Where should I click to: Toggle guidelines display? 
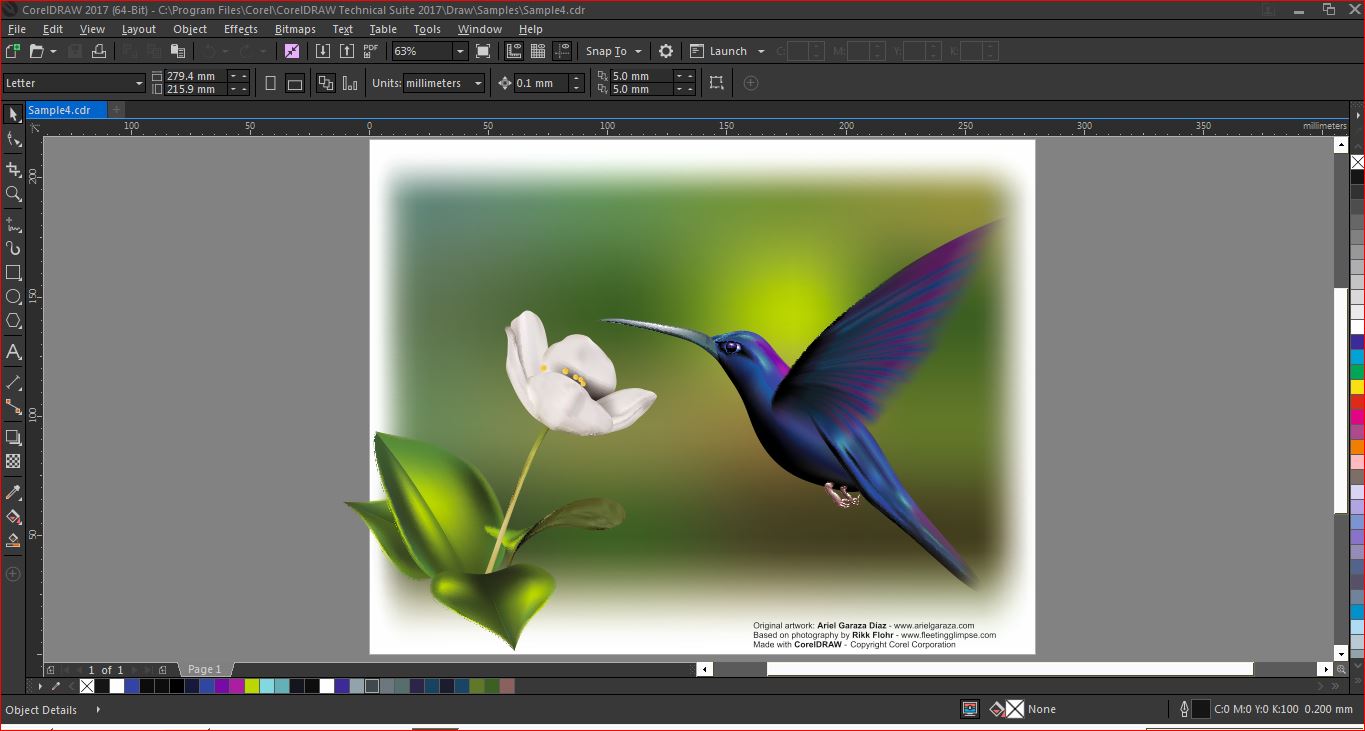(x=563, y=51)
